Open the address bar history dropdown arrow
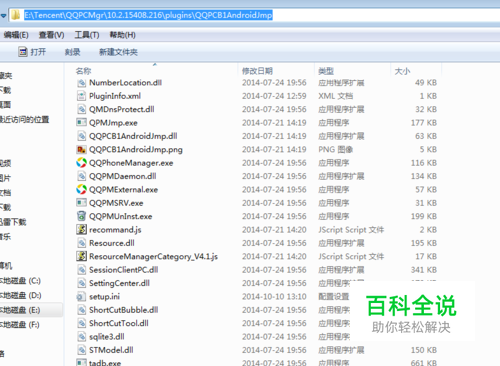The image size is (500, 366). (3, 15)
